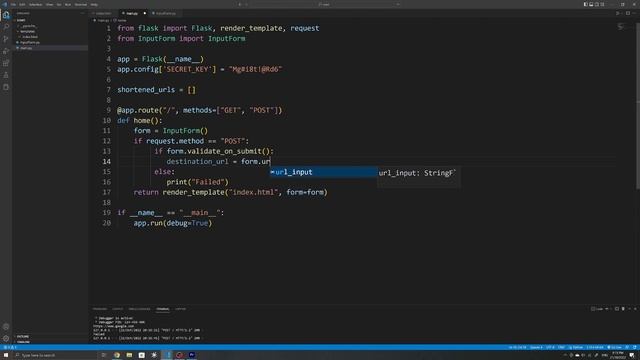Open the Source Control view
640x360 pixels.
(x=6, y=39)
